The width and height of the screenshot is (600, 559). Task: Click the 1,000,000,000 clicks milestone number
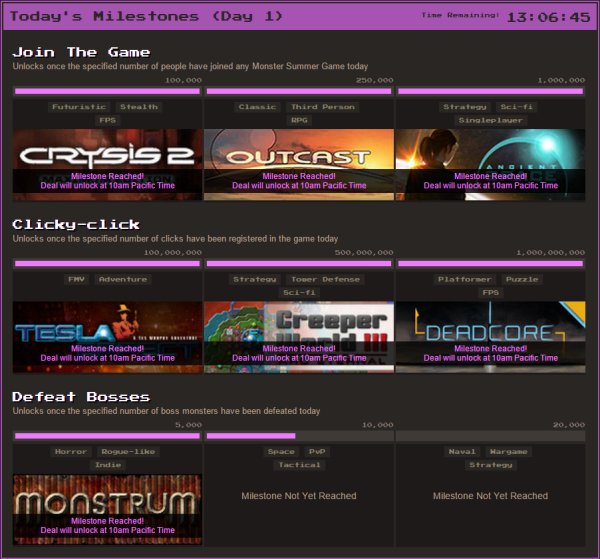point(551,253)
